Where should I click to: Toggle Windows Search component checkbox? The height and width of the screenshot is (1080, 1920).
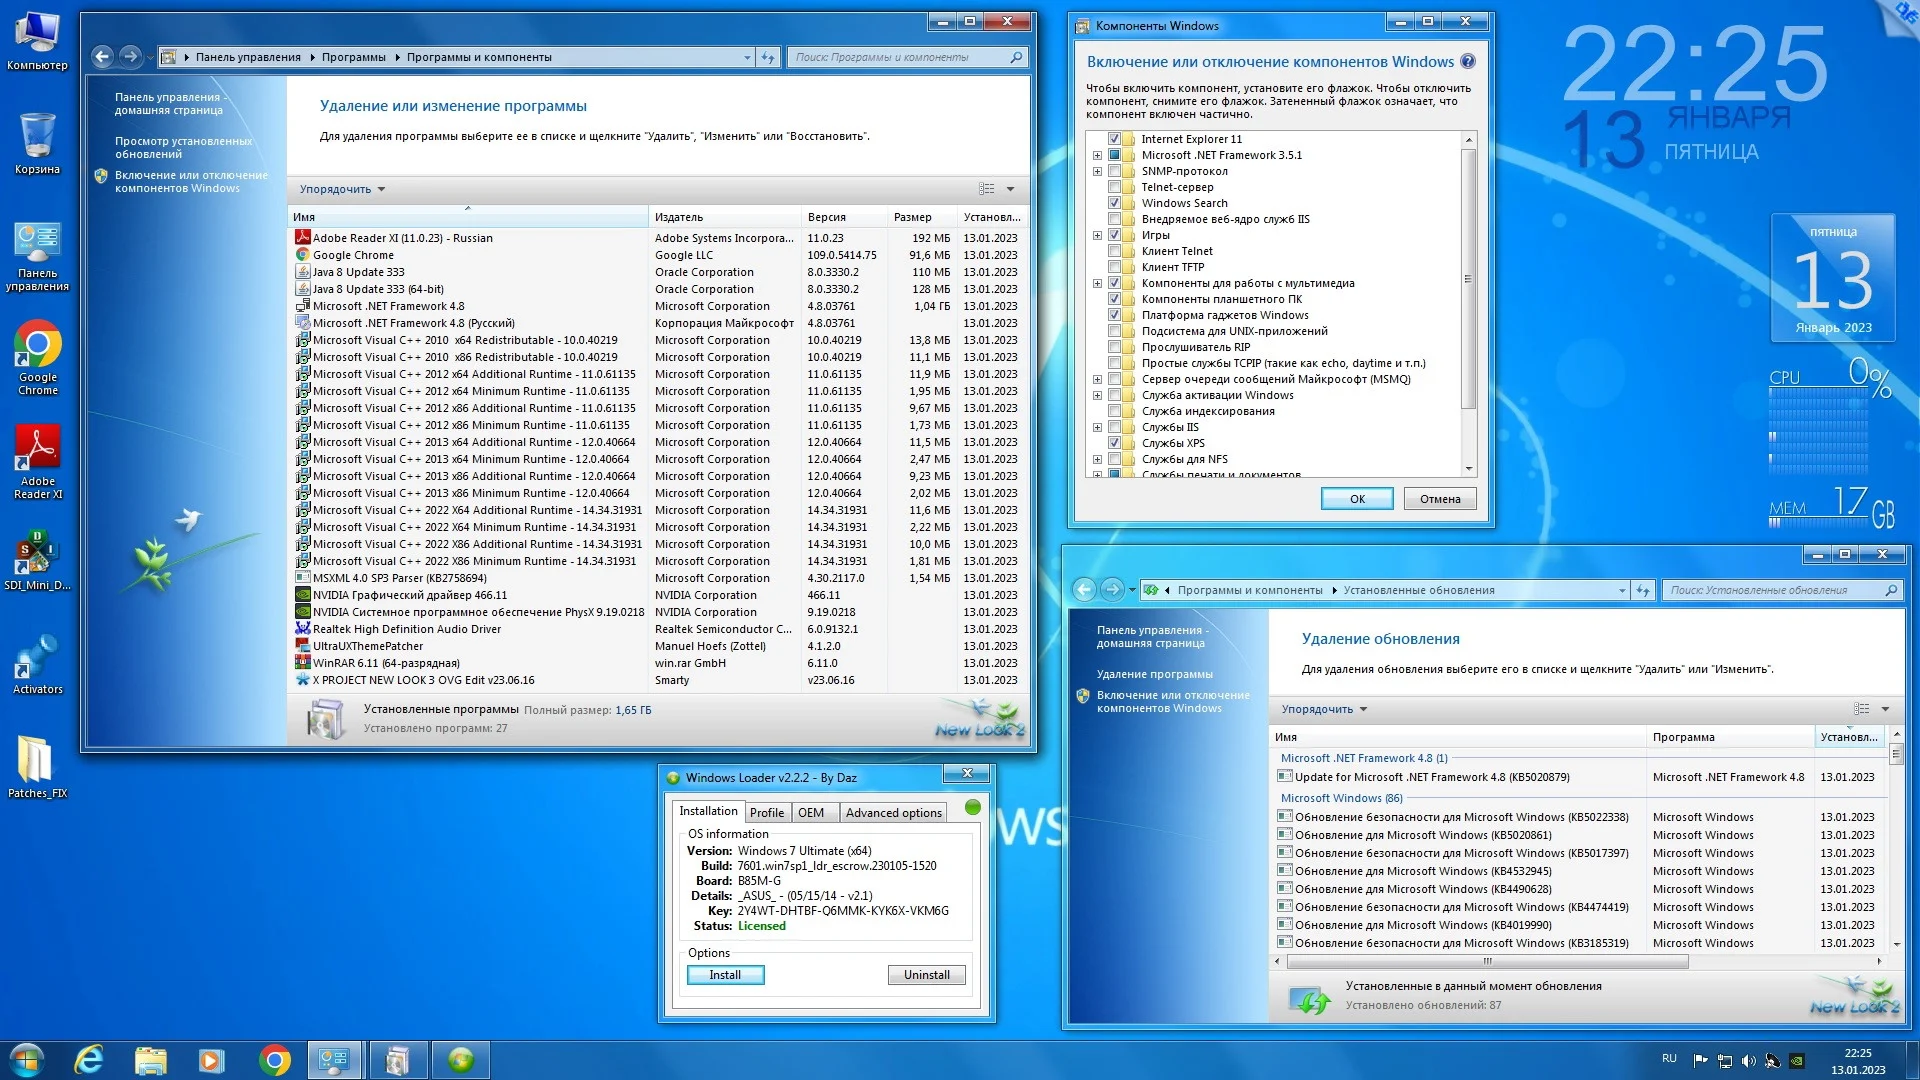(1114, 203)
